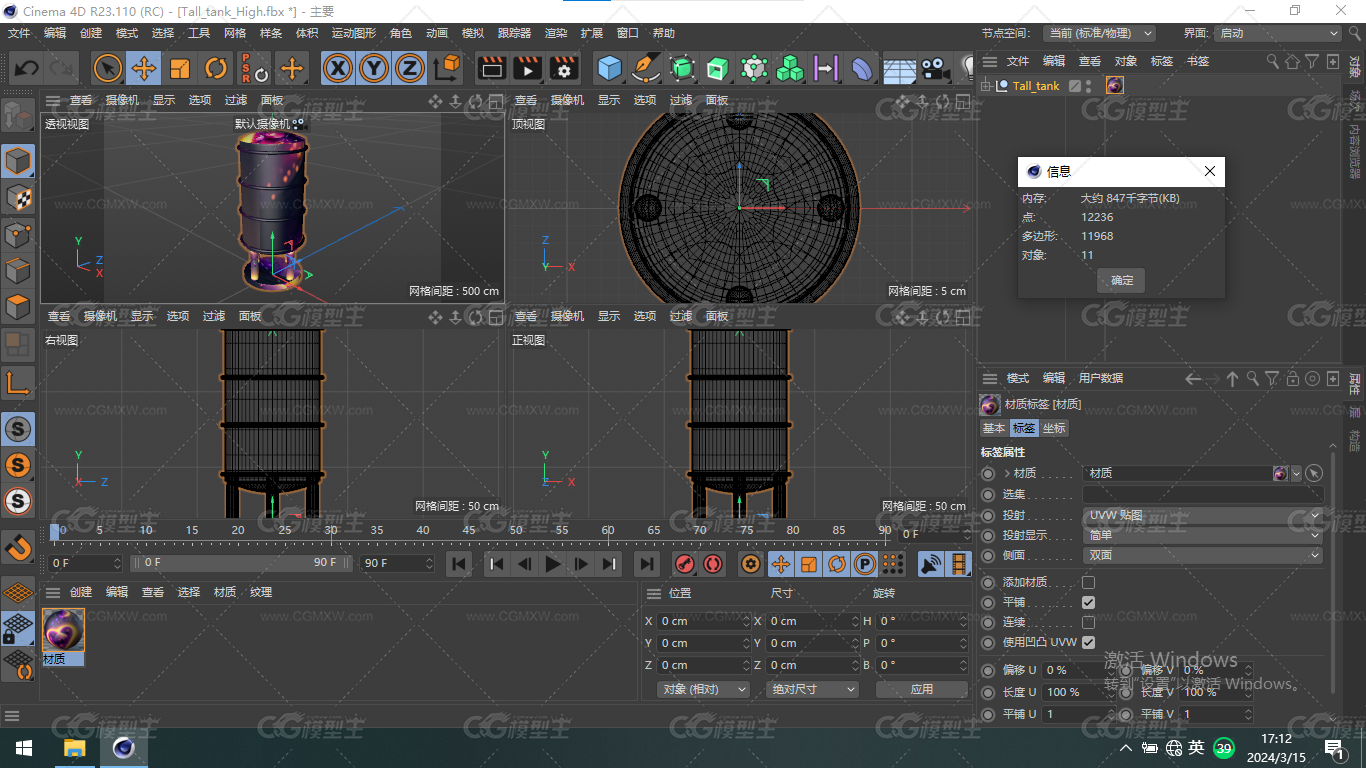
Task: Add a Cube primitive object
Action: point(609,68)
